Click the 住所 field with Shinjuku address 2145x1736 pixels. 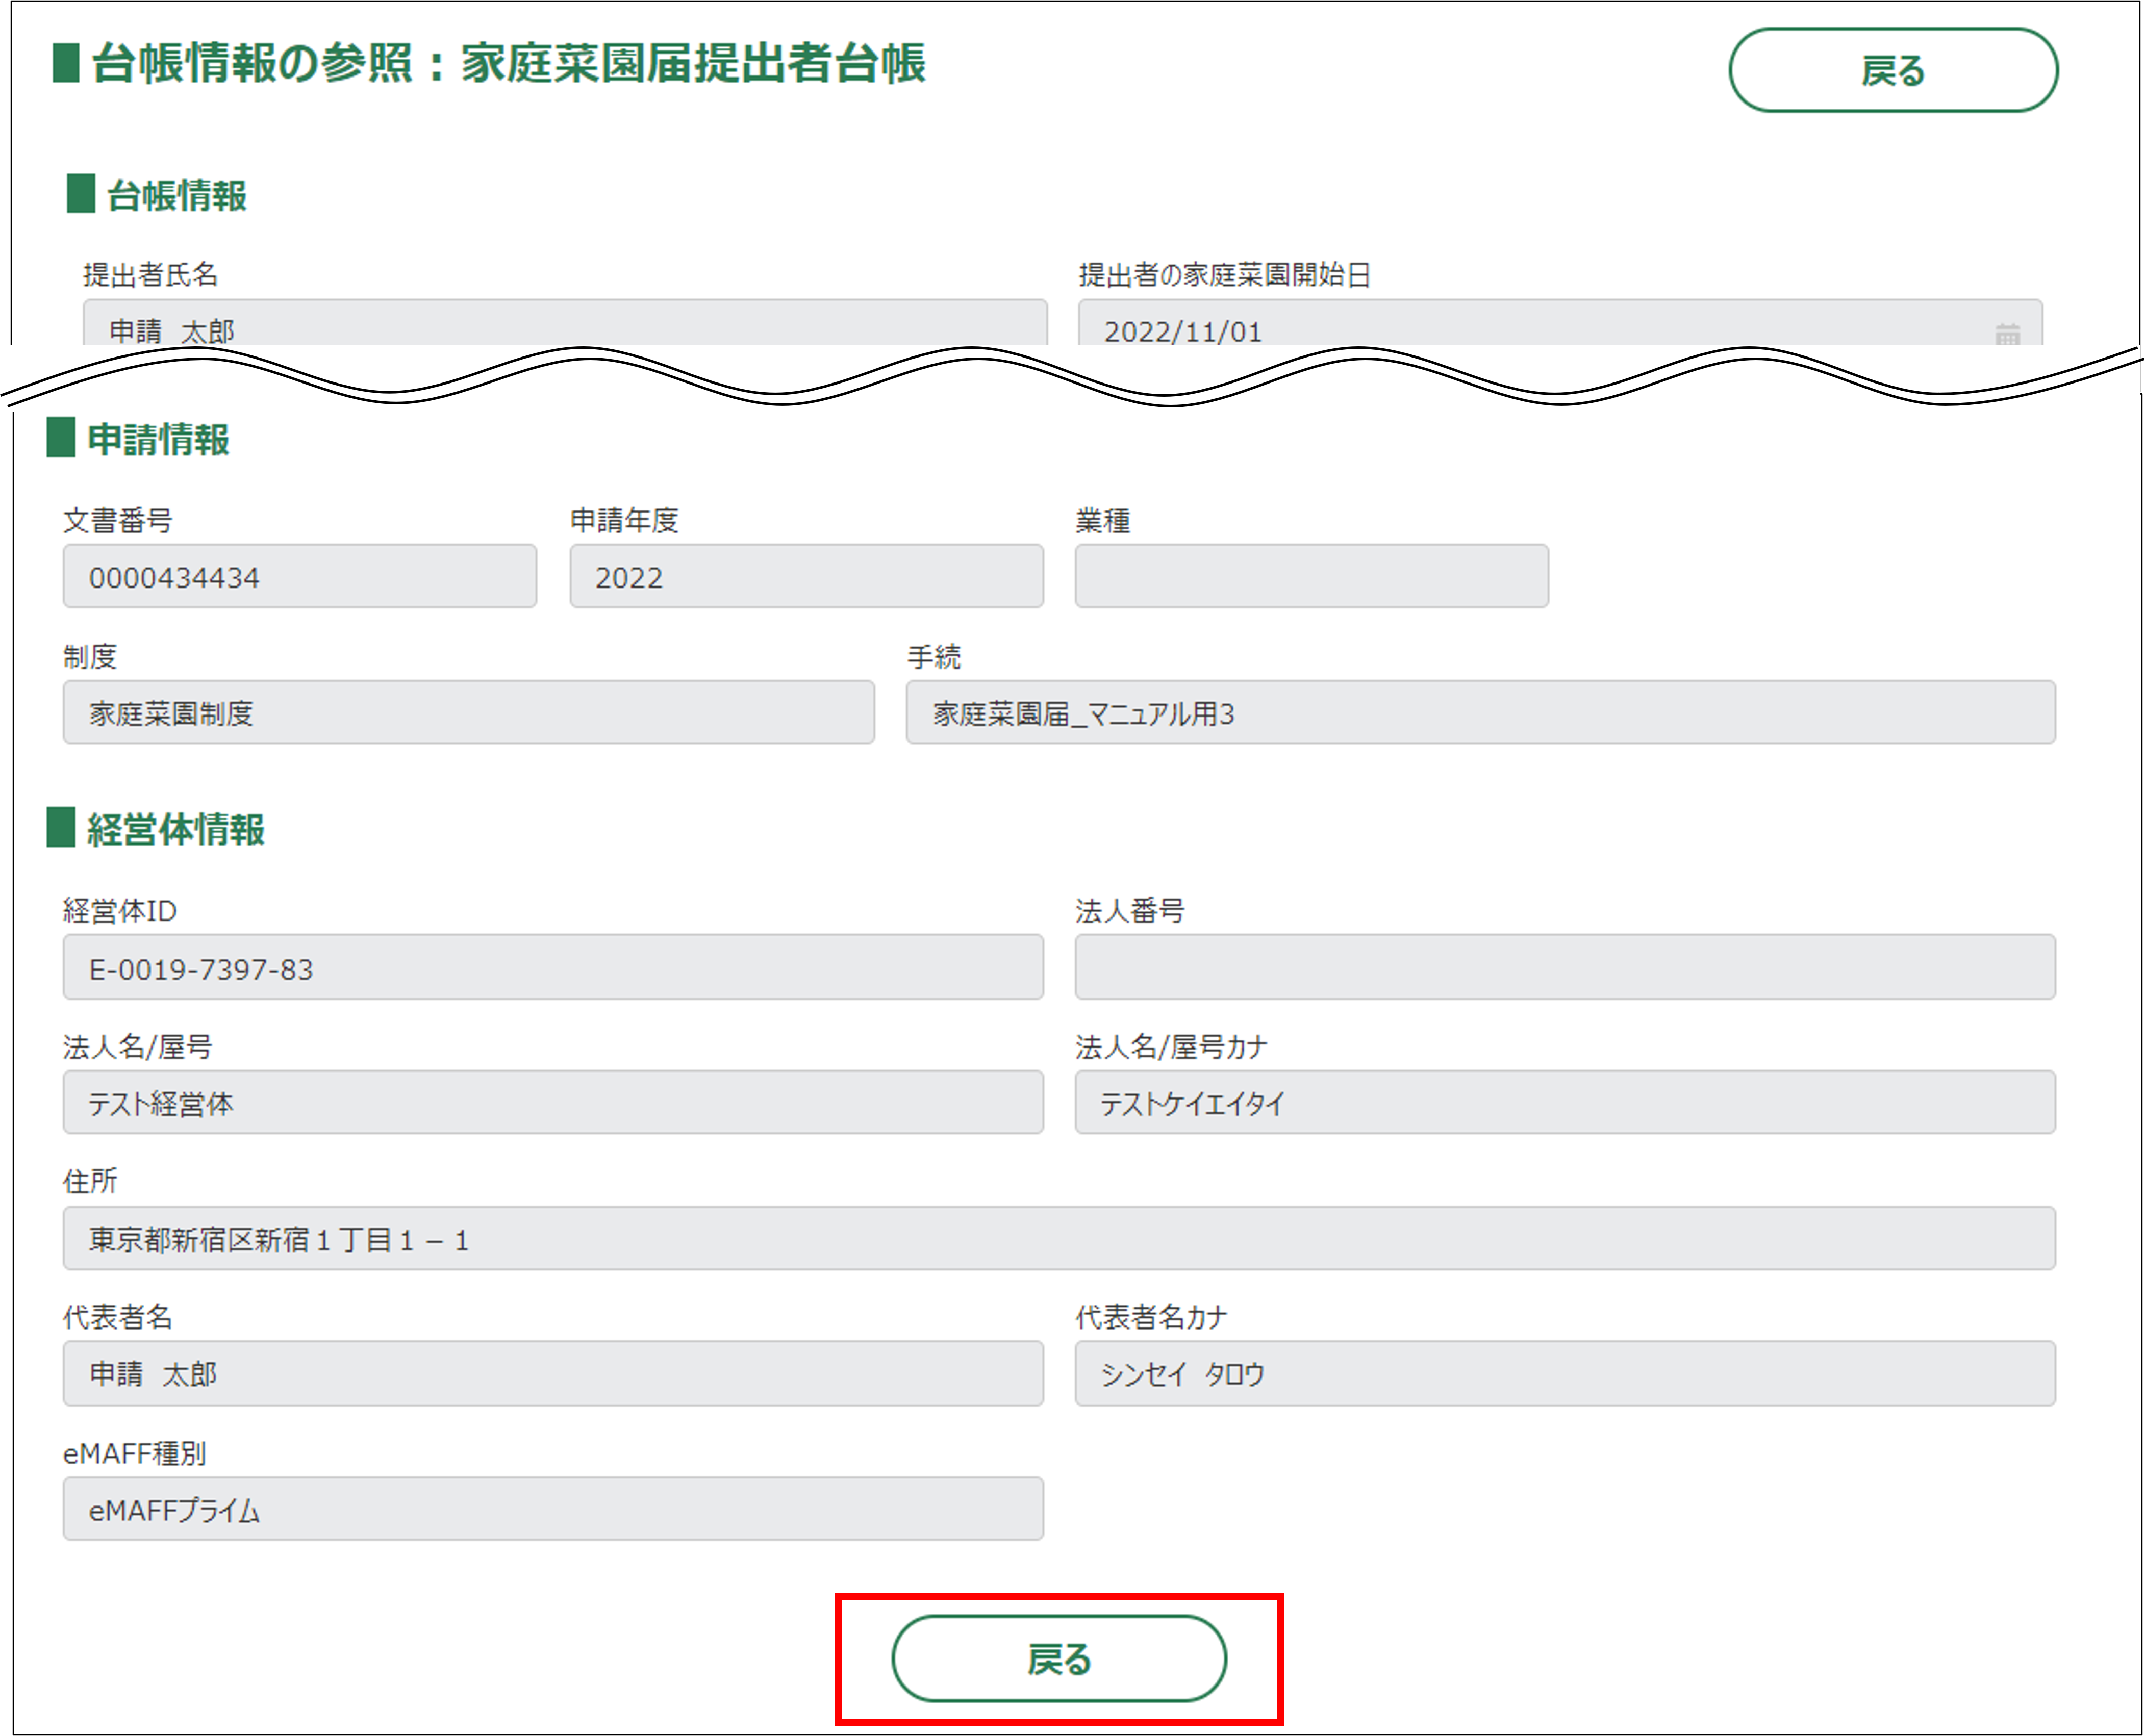1058,1239
